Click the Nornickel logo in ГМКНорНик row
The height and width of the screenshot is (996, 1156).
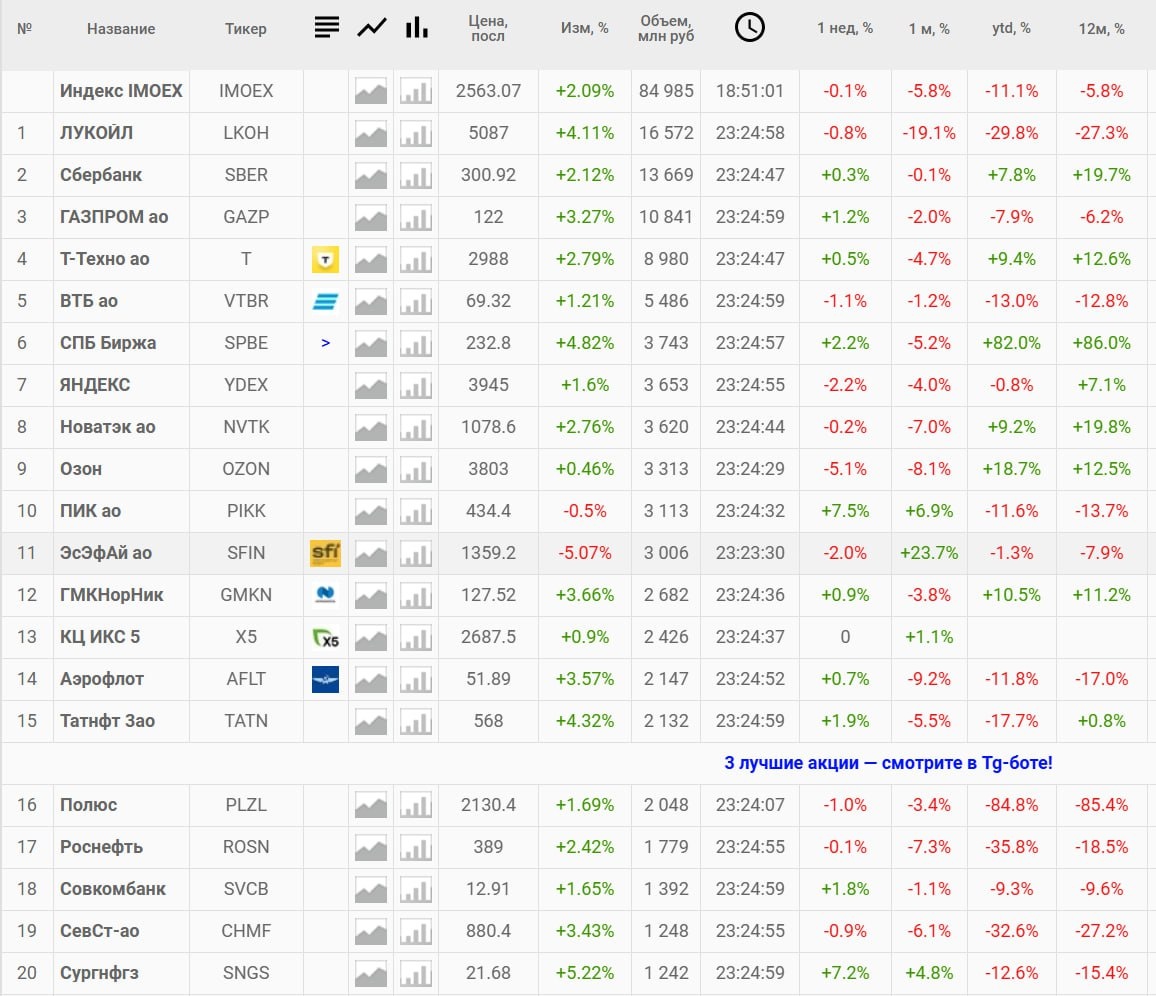[325, 594]
